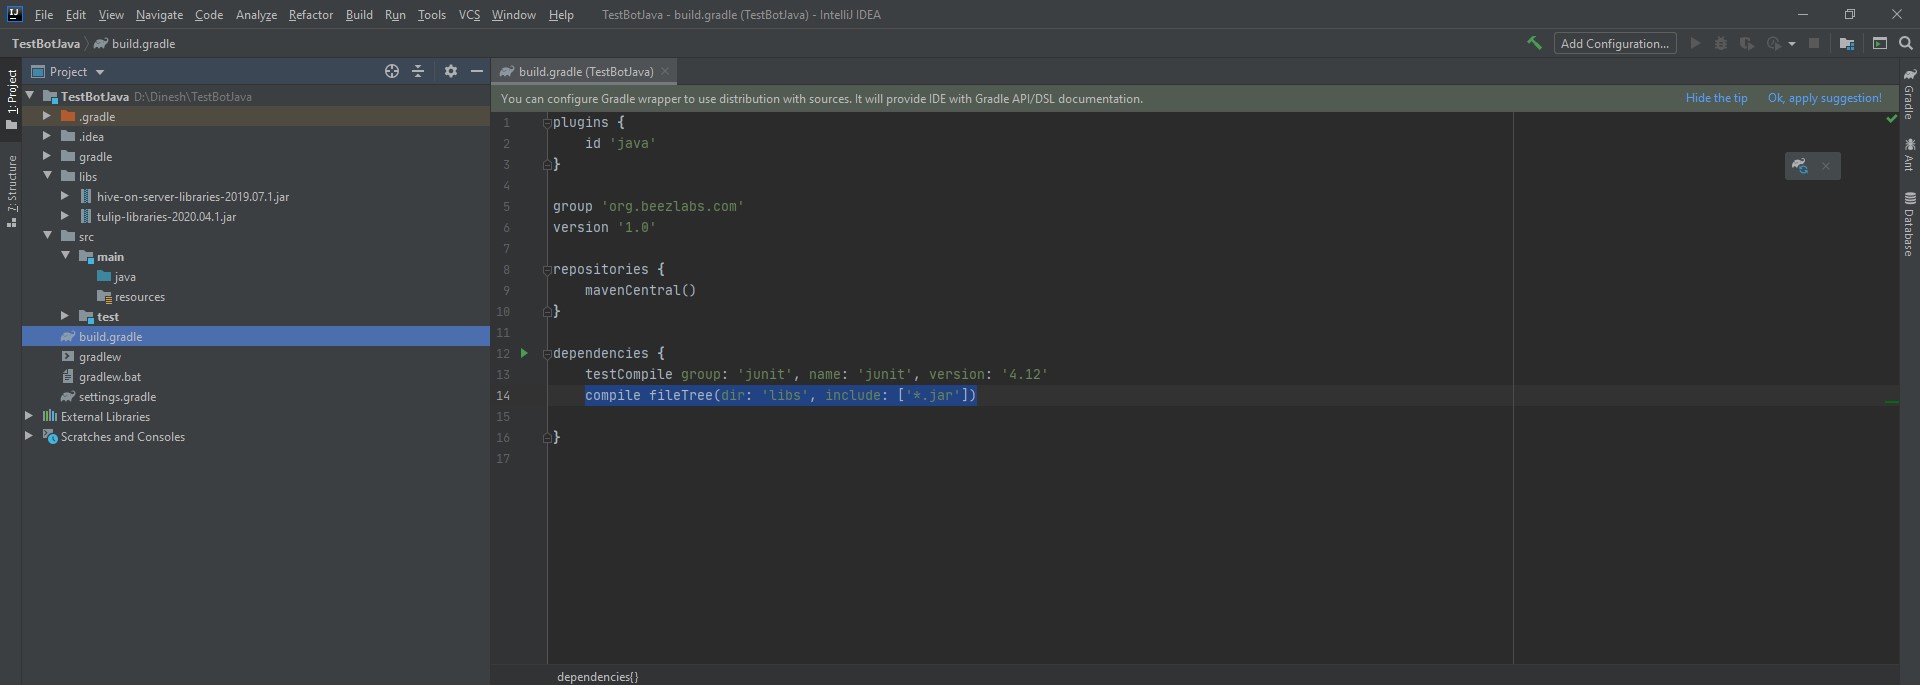Viewport: 1920px width, 685px height.
Task: Toggle the Z: Structure side tab
Action: [11, 191]
